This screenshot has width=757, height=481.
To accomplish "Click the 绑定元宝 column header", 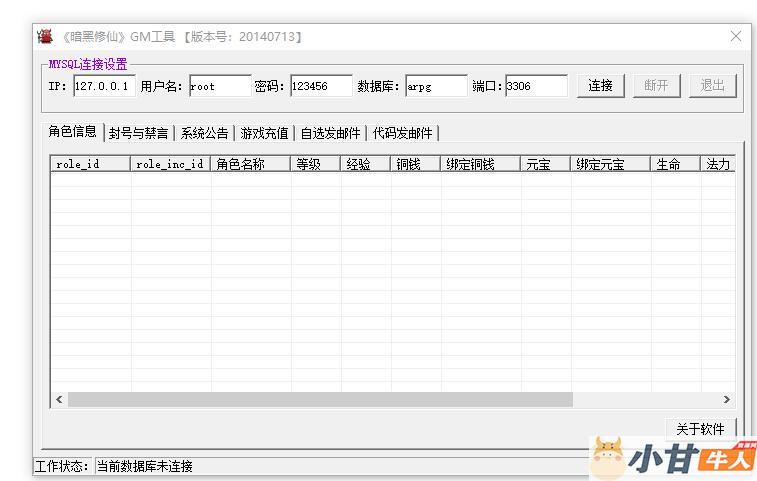I will tap(610, 164).
